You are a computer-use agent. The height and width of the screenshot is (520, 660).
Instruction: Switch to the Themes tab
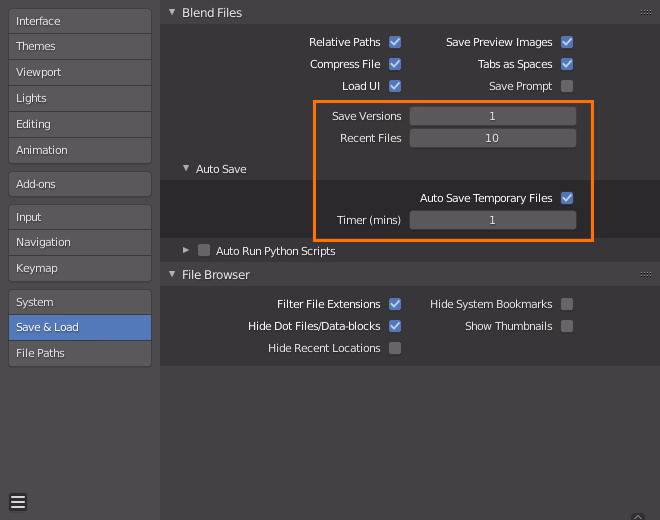coord(80,46)
